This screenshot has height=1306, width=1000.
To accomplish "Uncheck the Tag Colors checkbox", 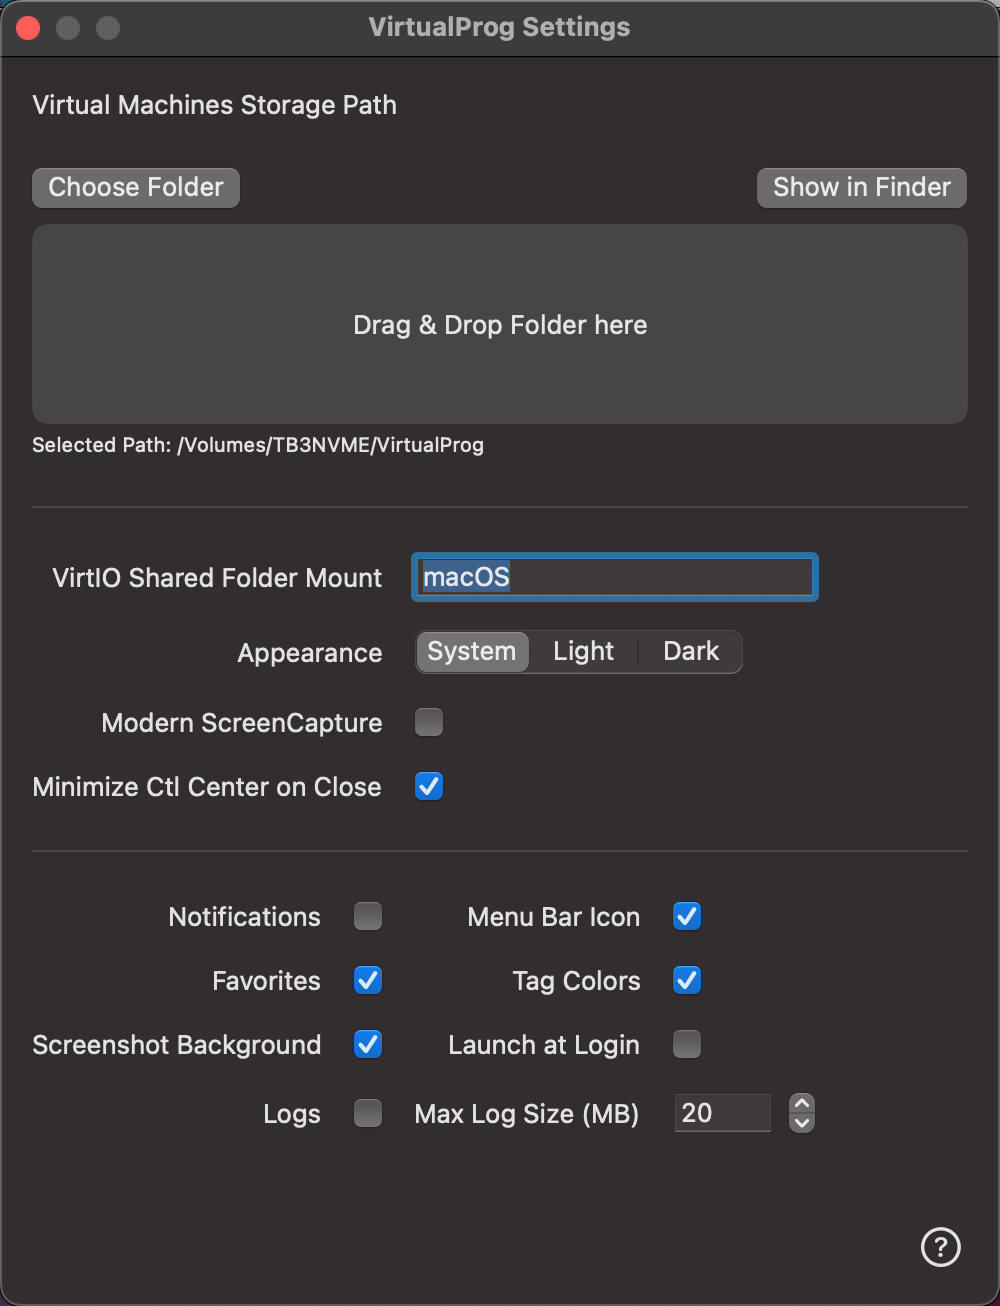I will 687,980.
